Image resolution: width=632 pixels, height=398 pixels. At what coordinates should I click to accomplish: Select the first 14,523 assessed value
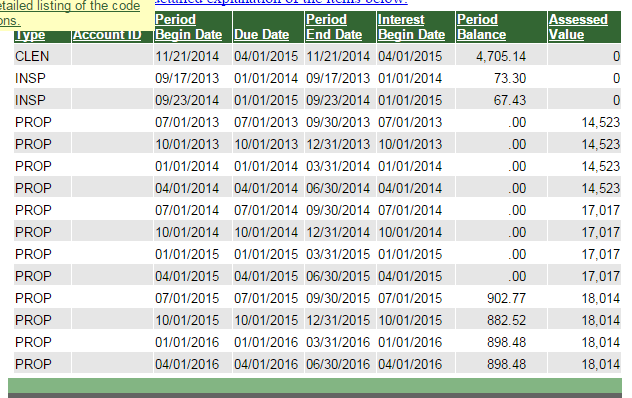[x=584, y=122]
